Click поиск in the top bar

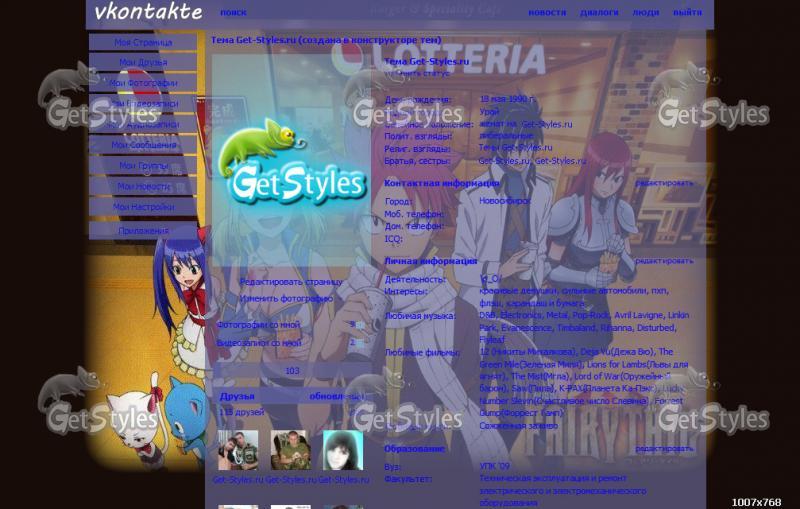click(233, 13)
